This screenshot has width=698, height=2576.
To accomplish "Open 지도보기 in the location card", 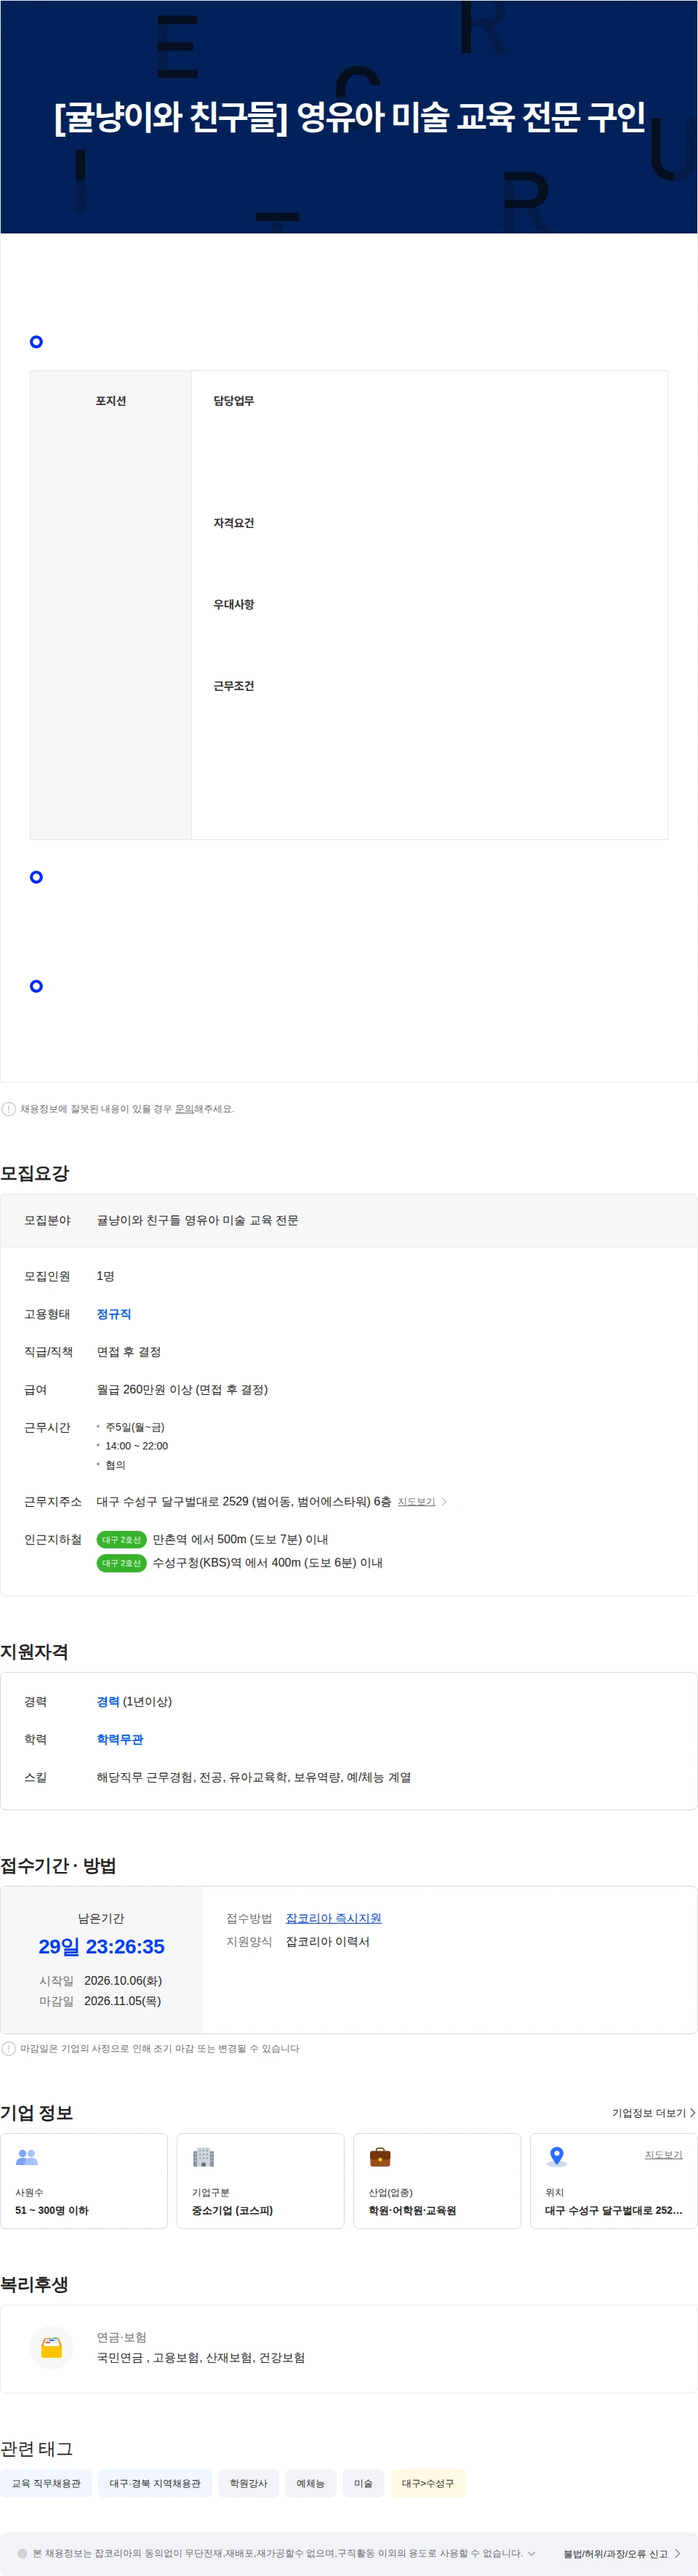I will pyautogui.click(x=663, y=2154).
